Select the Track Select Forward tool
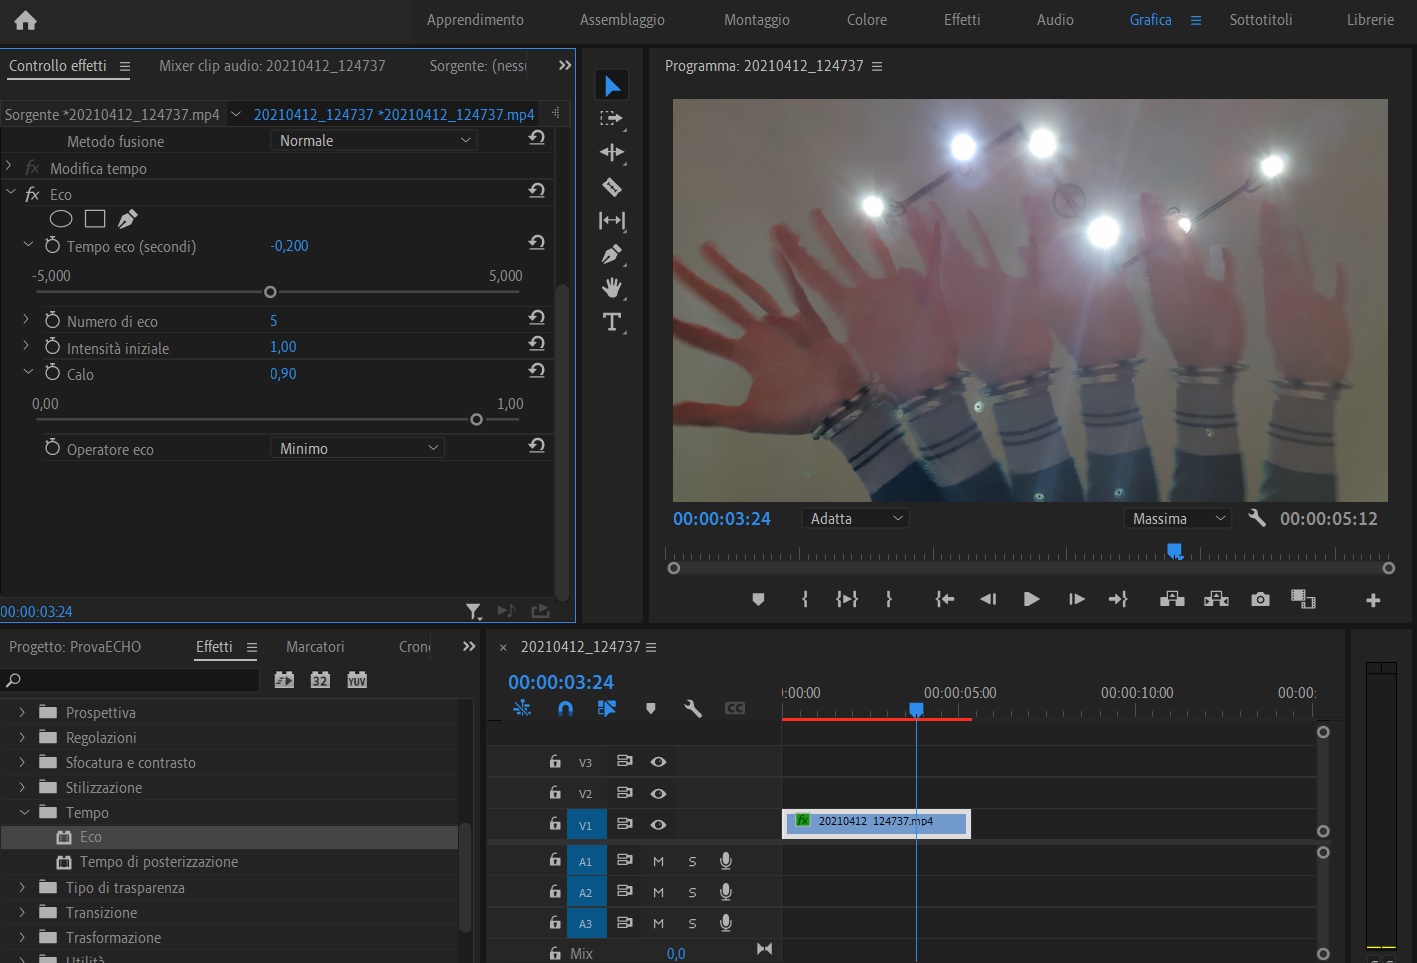The width and height of the screenshot is (1417, 963). point(611,119)
